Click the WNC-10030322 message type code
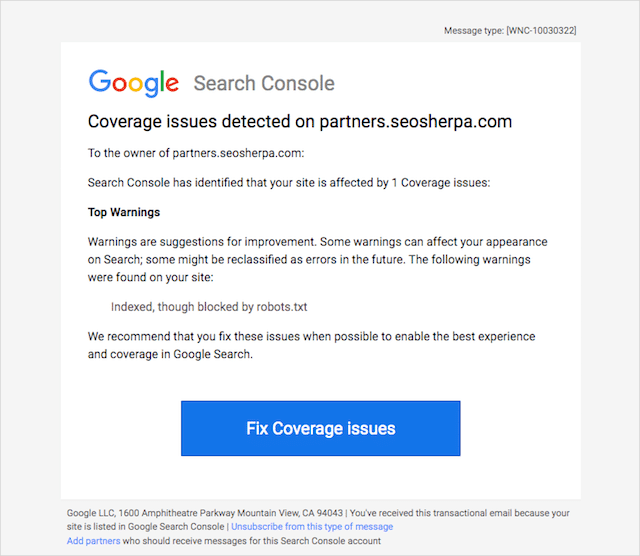The height and width of the screenshot is (556, 640). [541, 31]
